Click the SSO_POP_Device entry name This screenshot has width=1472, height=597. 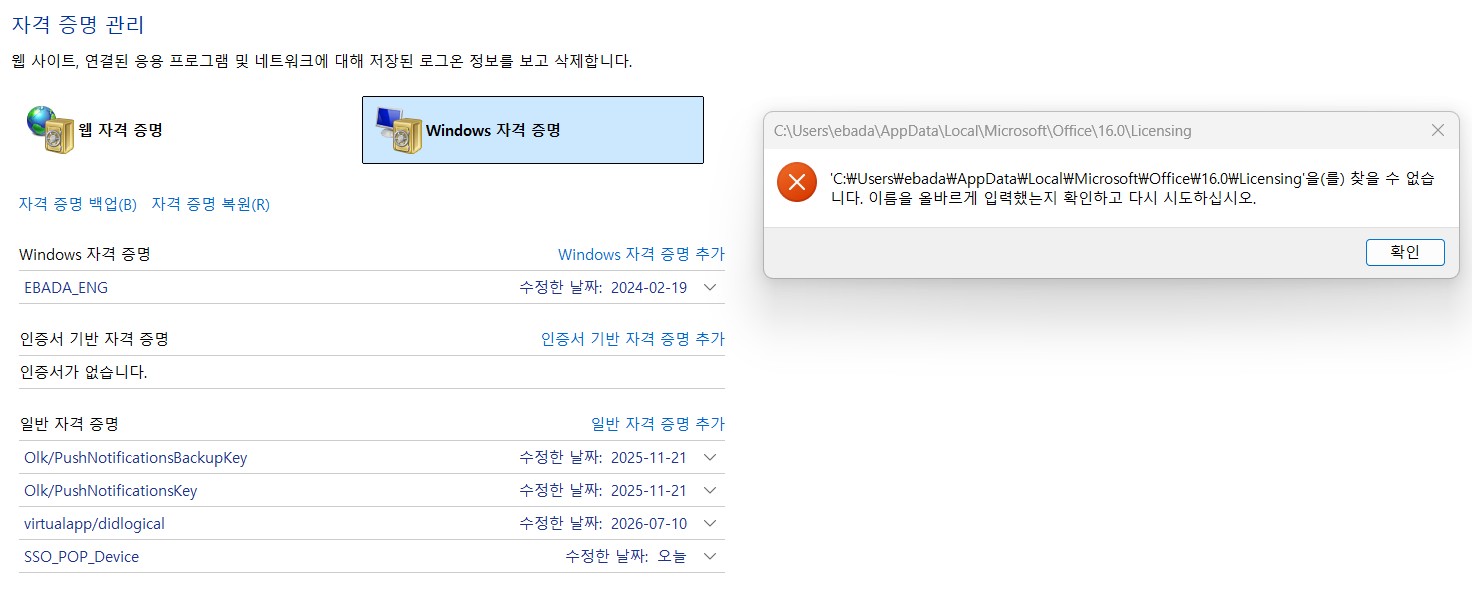tap(81, 557)
